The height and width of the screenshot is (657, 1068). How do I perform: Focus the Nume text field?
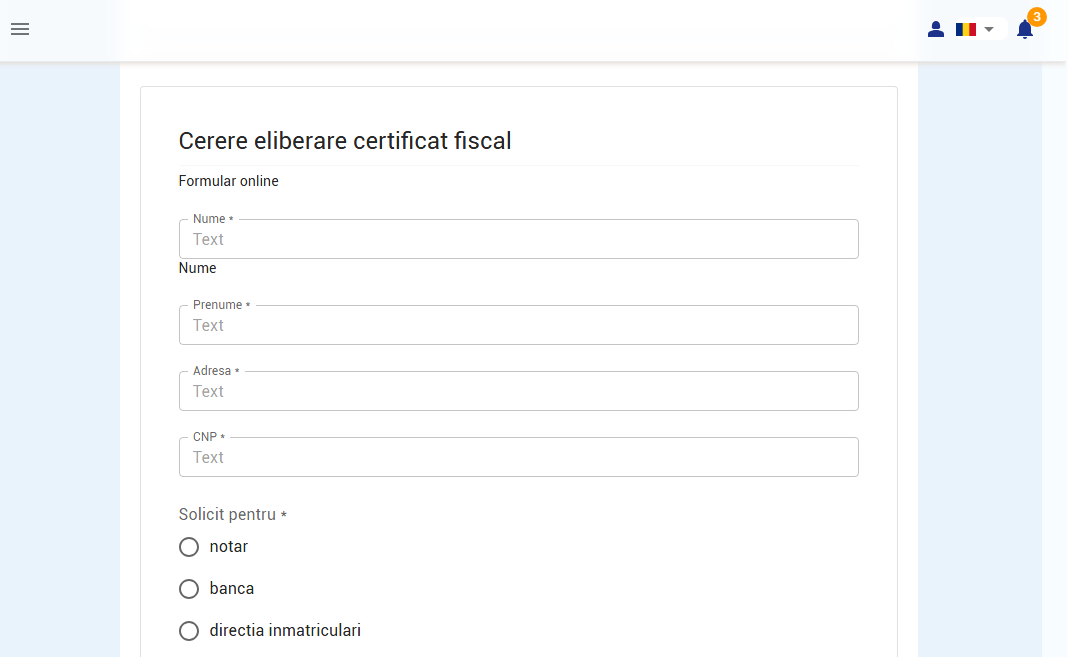[518, 240]
